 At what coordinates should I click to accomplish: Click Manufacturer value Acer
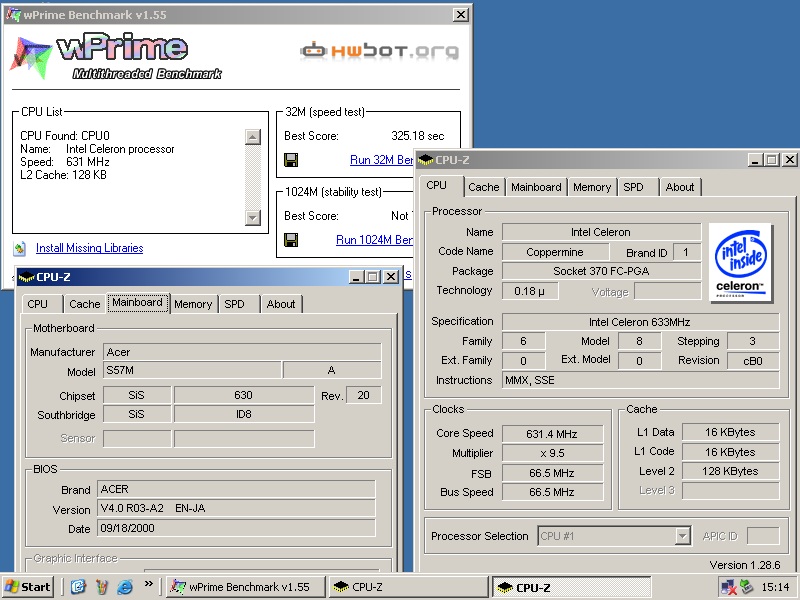[x=242, y=352]
